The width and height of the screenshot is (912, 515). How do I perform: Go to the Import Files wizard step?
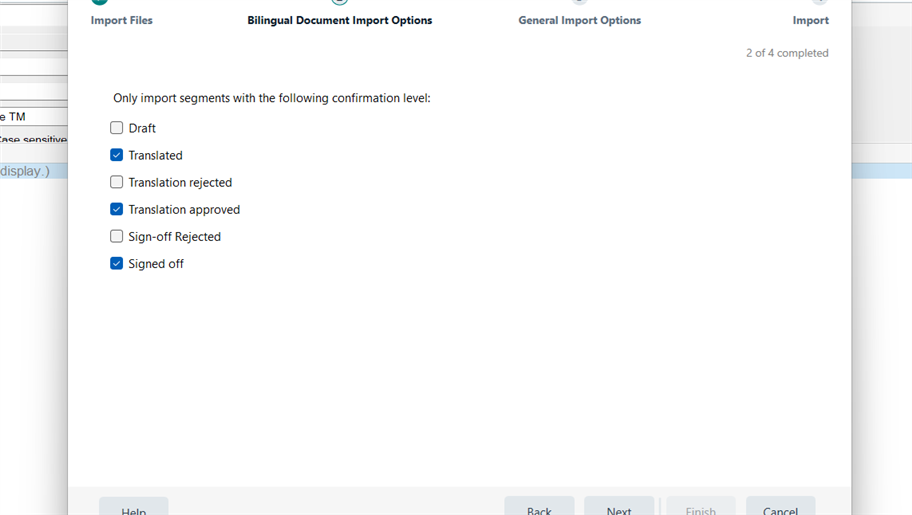tap(122, 20)
